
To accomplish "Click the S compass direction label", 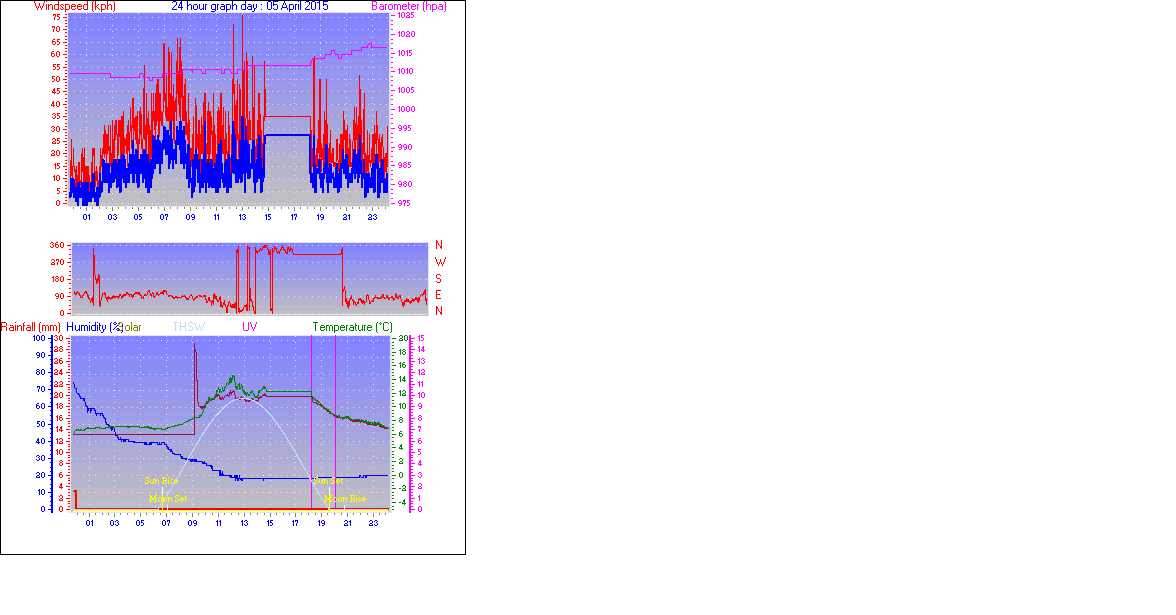I will pyautogui.click(x=439, y=278).
